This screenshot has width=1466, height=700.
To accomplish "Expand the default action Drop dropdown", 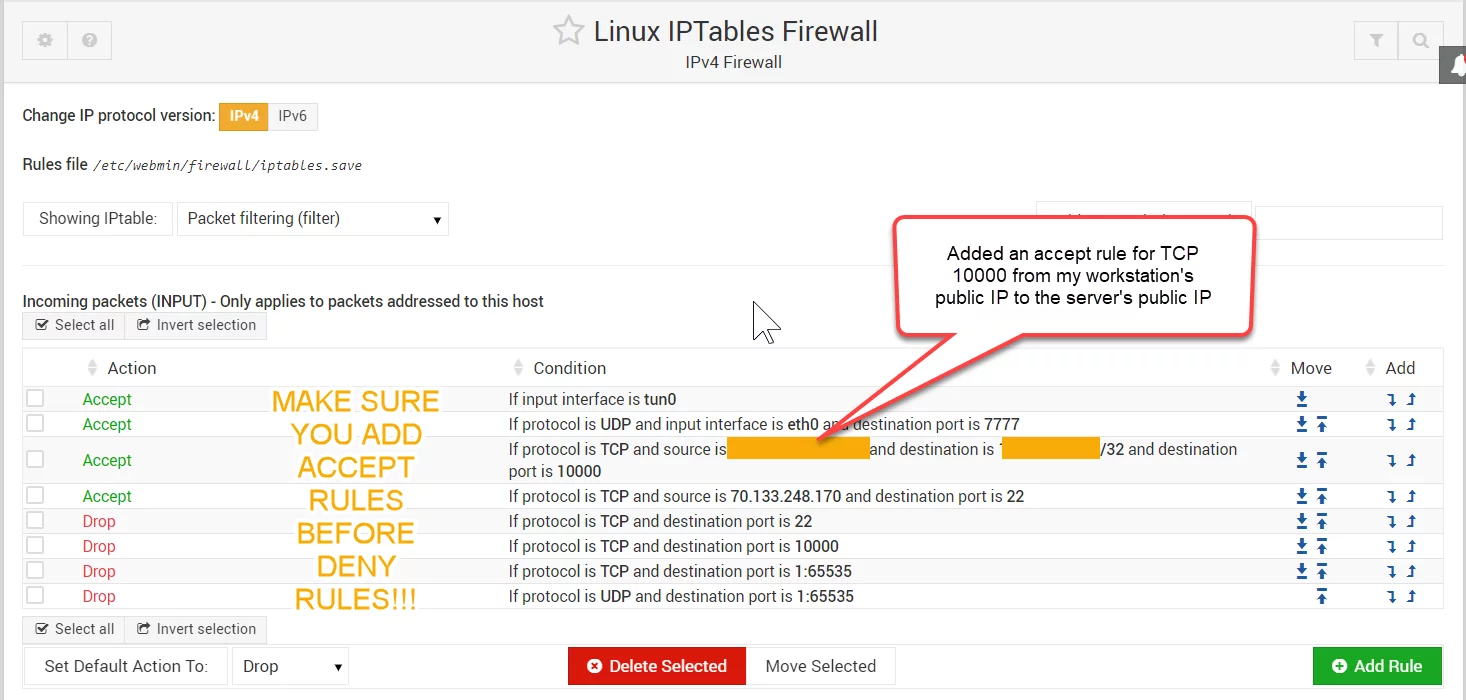I will 290,666.
